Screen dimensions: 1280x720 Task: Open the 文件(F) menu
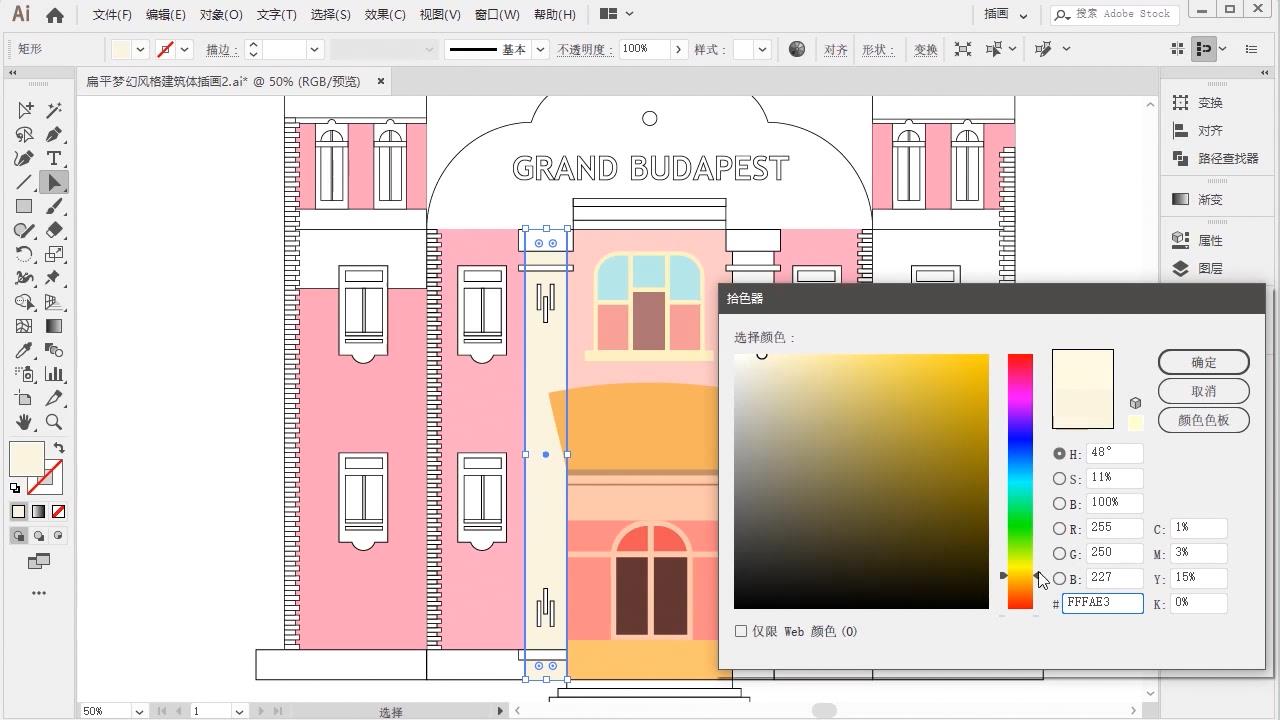click(112, 15)
